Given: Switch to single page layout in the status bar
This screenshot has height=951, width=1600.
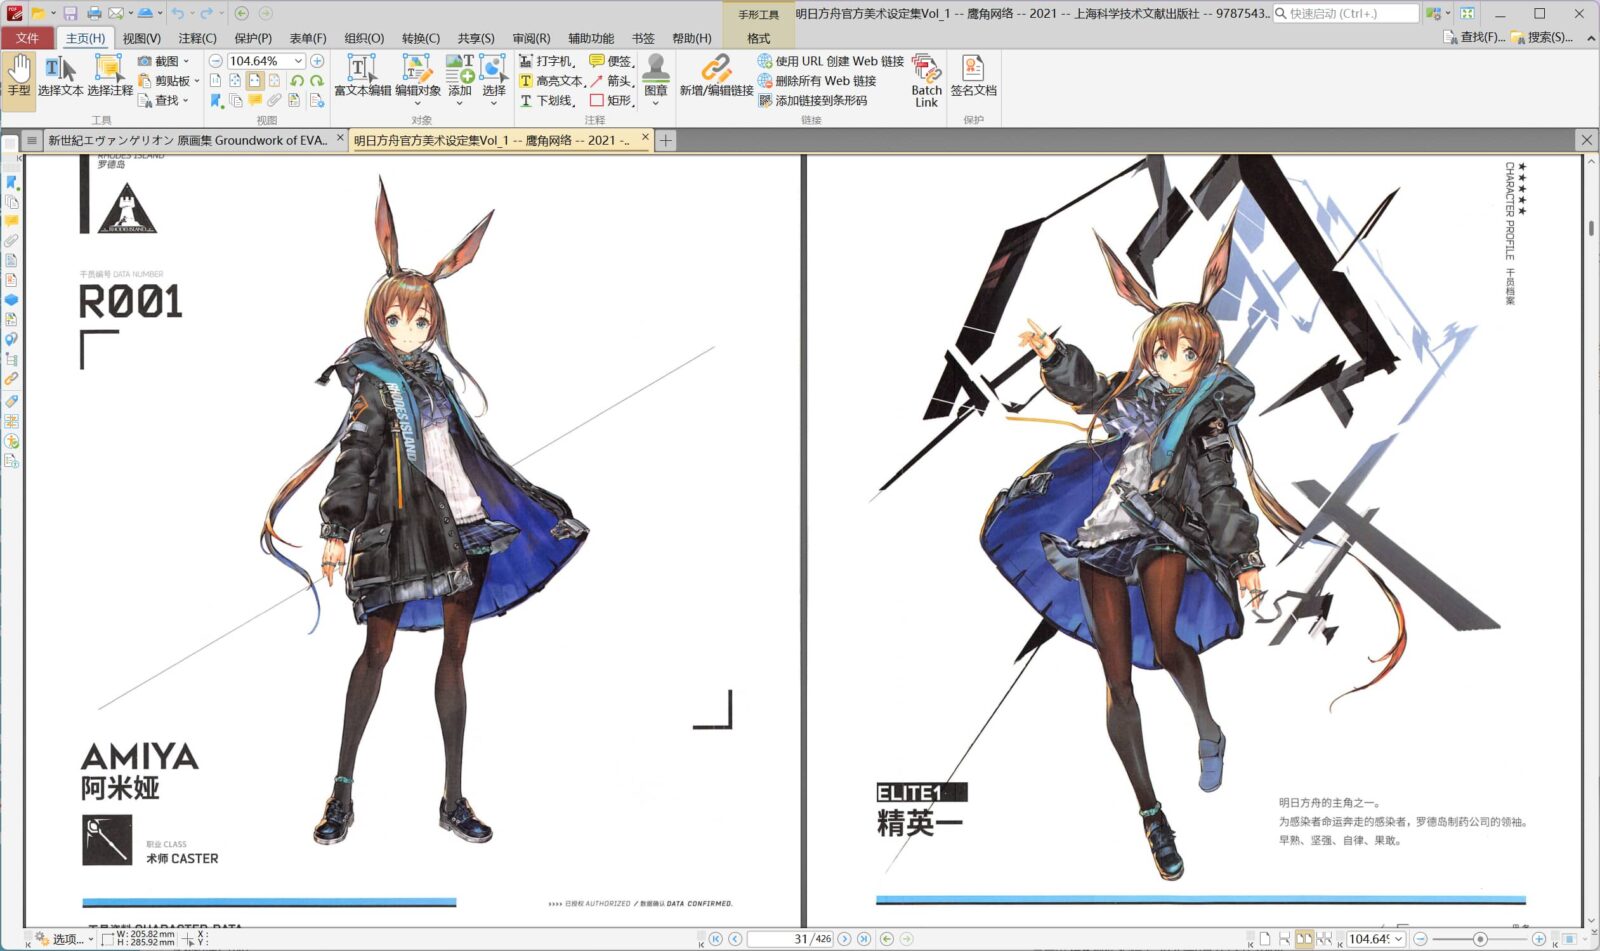Looking at the screenshot, I should pos(1265,939).
